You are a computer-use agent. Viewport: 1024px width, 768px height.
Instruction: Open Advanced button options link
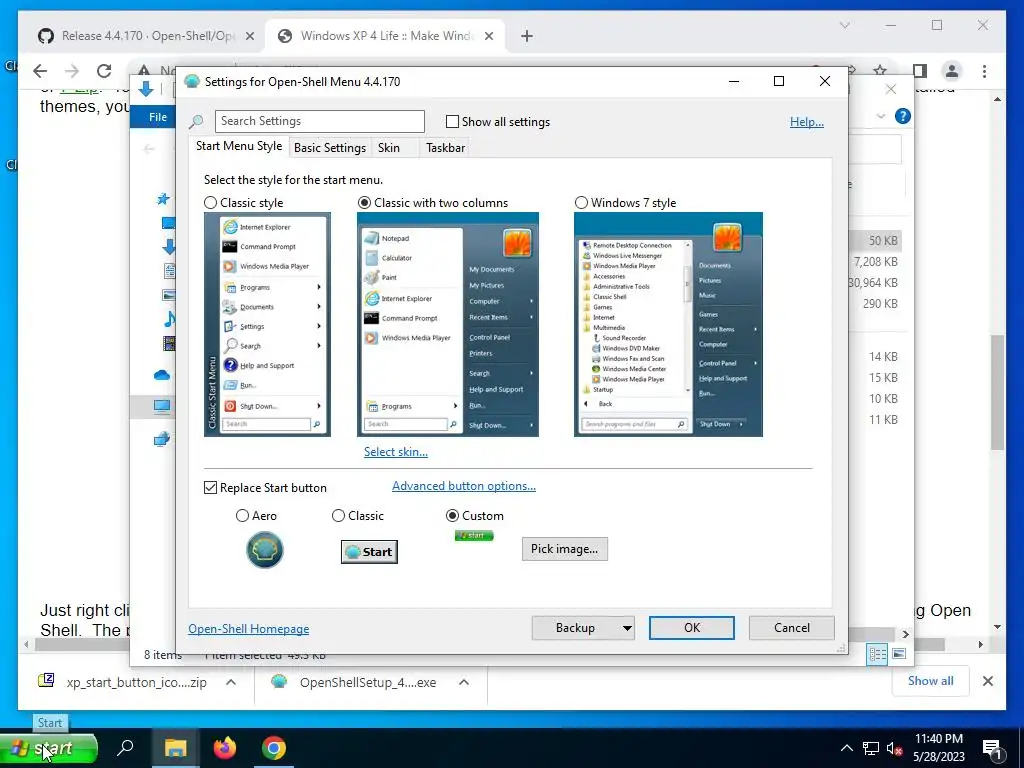(464, 486)
